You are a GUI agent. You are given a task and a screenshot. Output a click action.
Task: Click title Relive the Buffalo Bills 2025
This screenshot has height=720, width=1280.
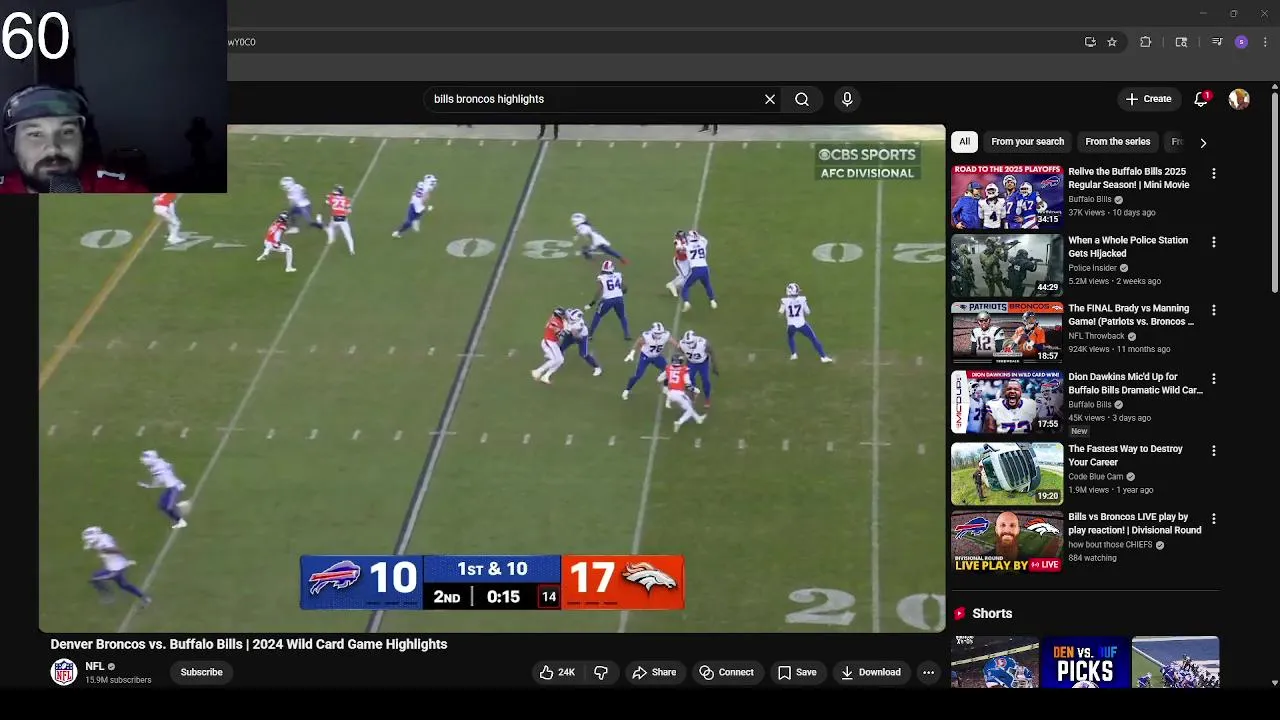(1128, 178)
